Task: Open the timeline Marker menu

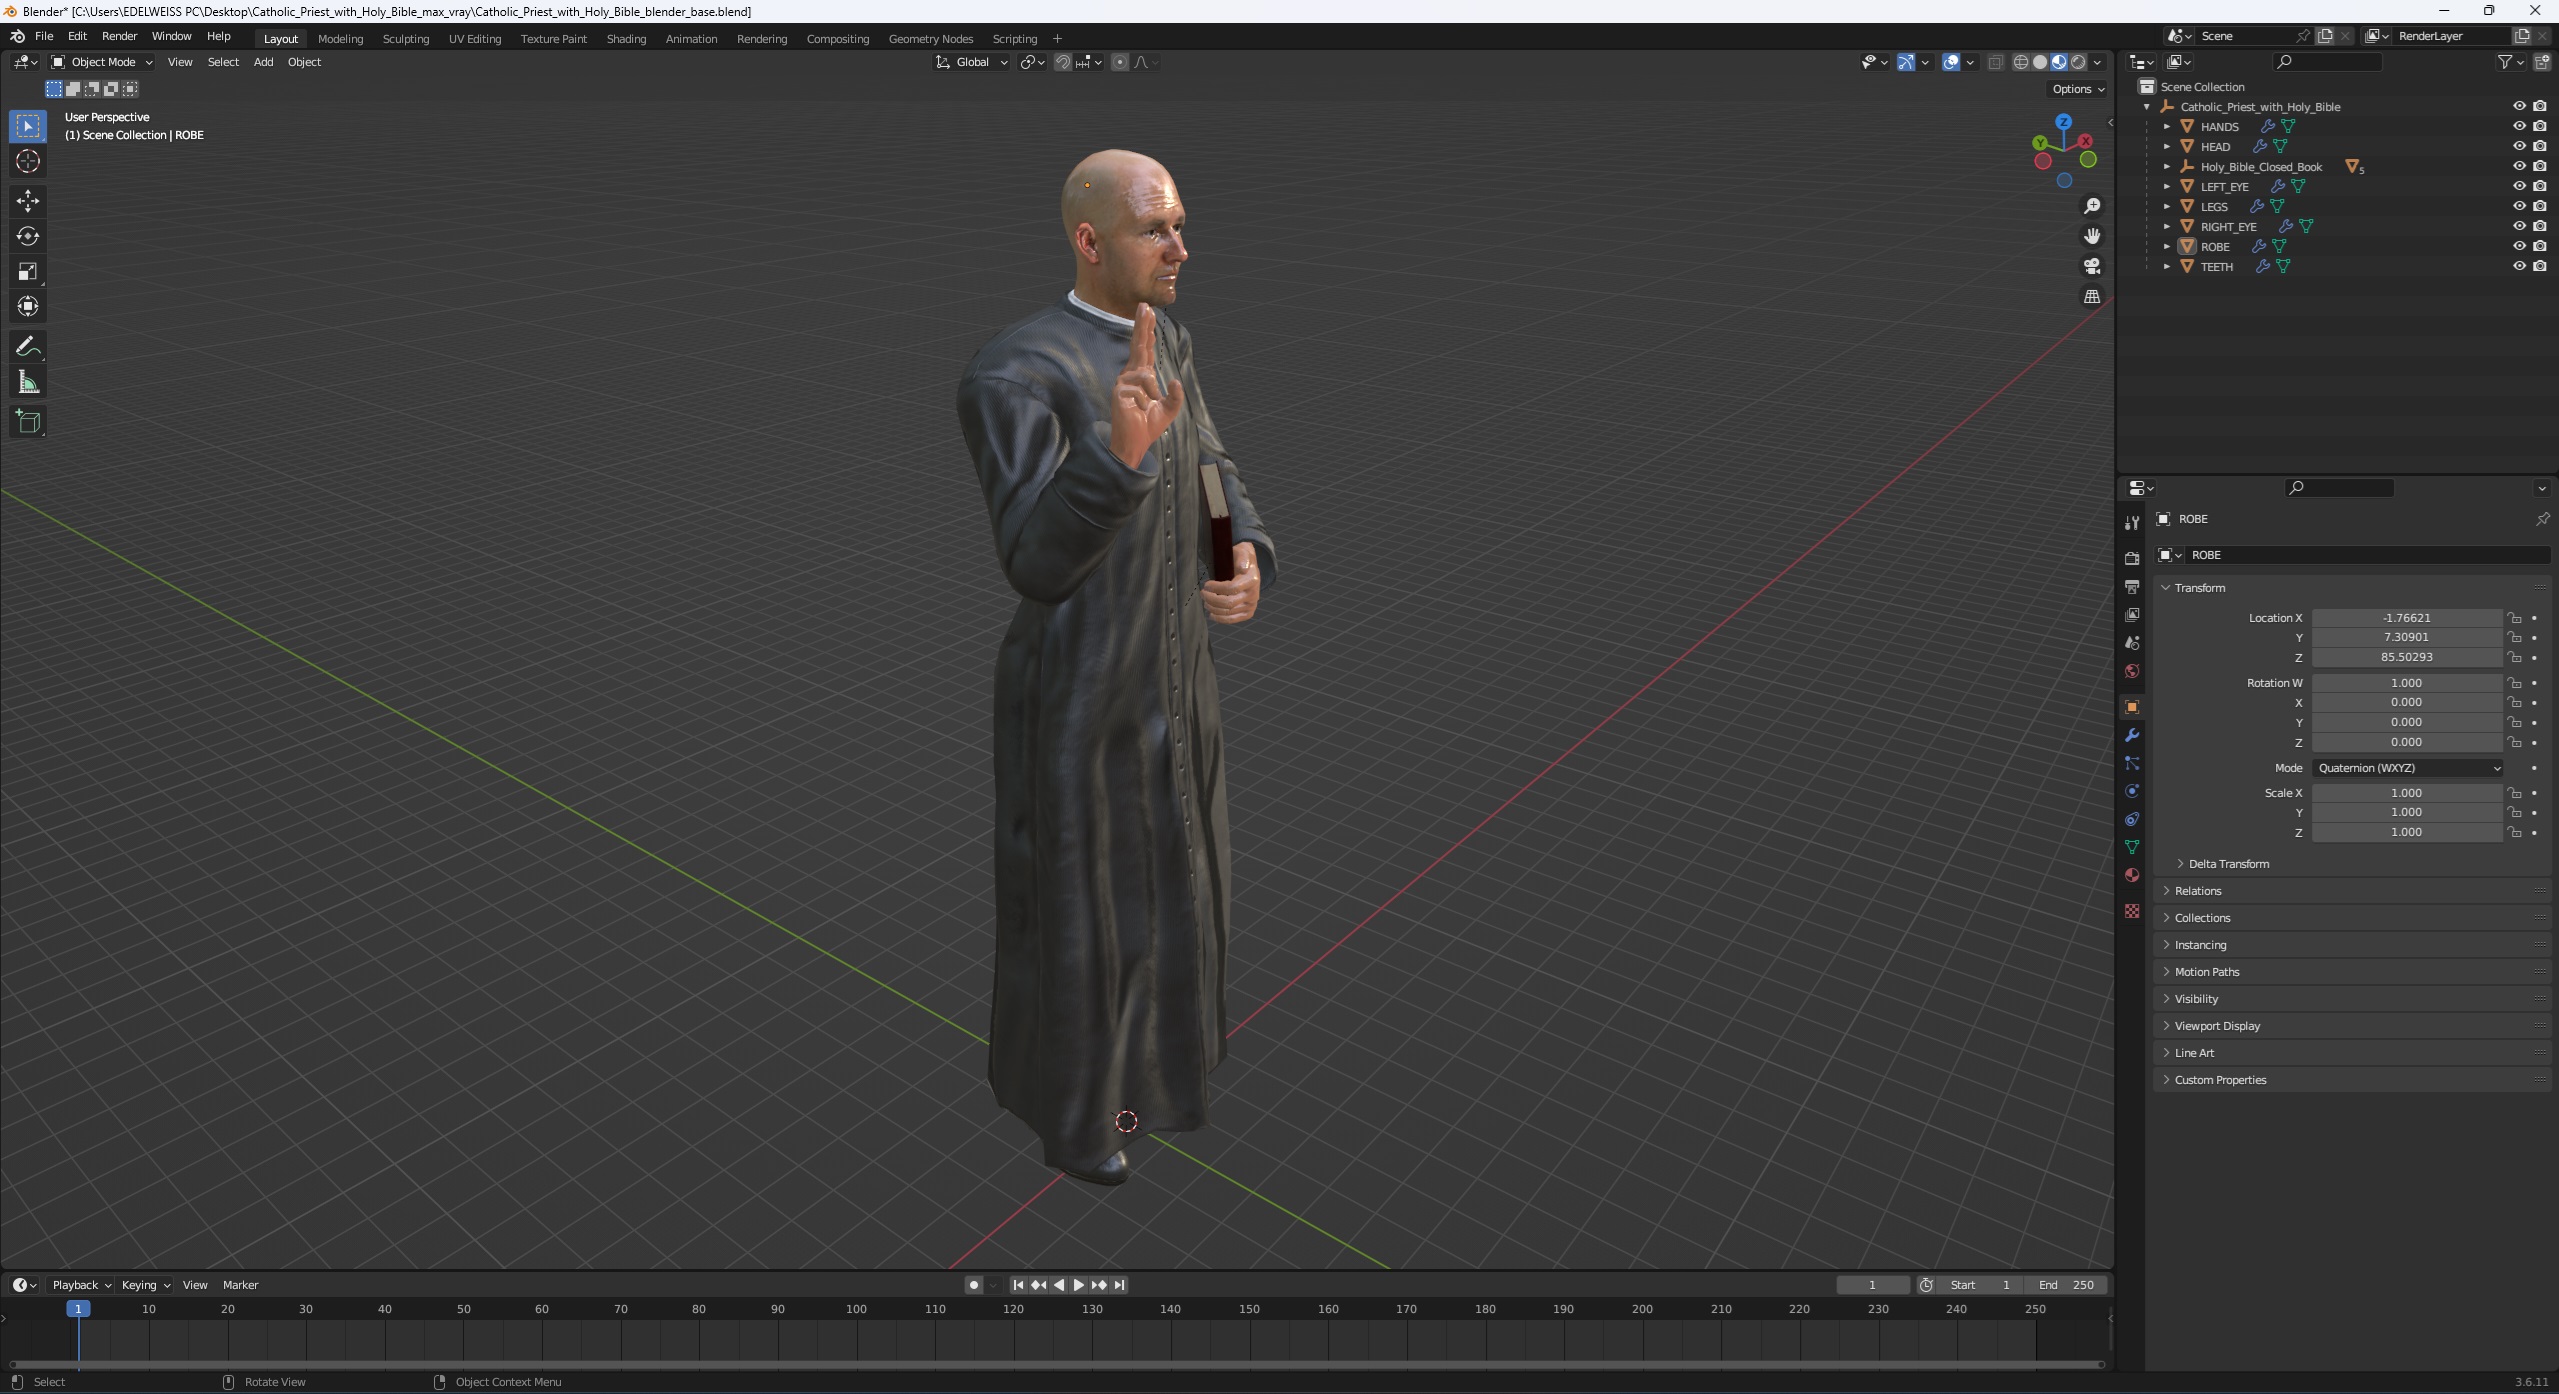Action: point(240,1285)
